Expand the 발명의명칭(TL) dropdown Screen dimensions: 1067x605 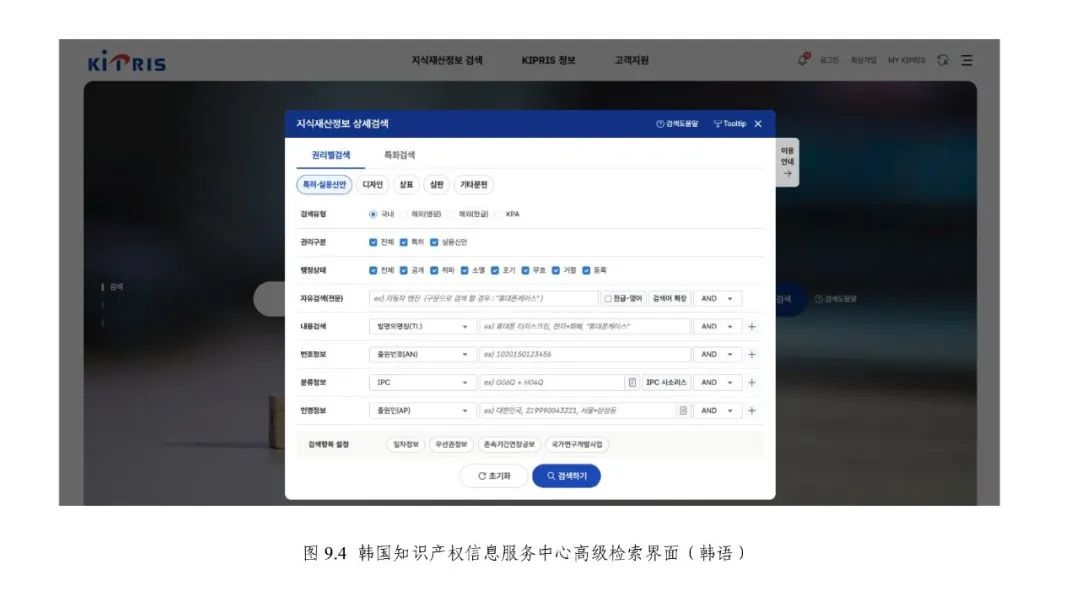click(x=422, y=326)
